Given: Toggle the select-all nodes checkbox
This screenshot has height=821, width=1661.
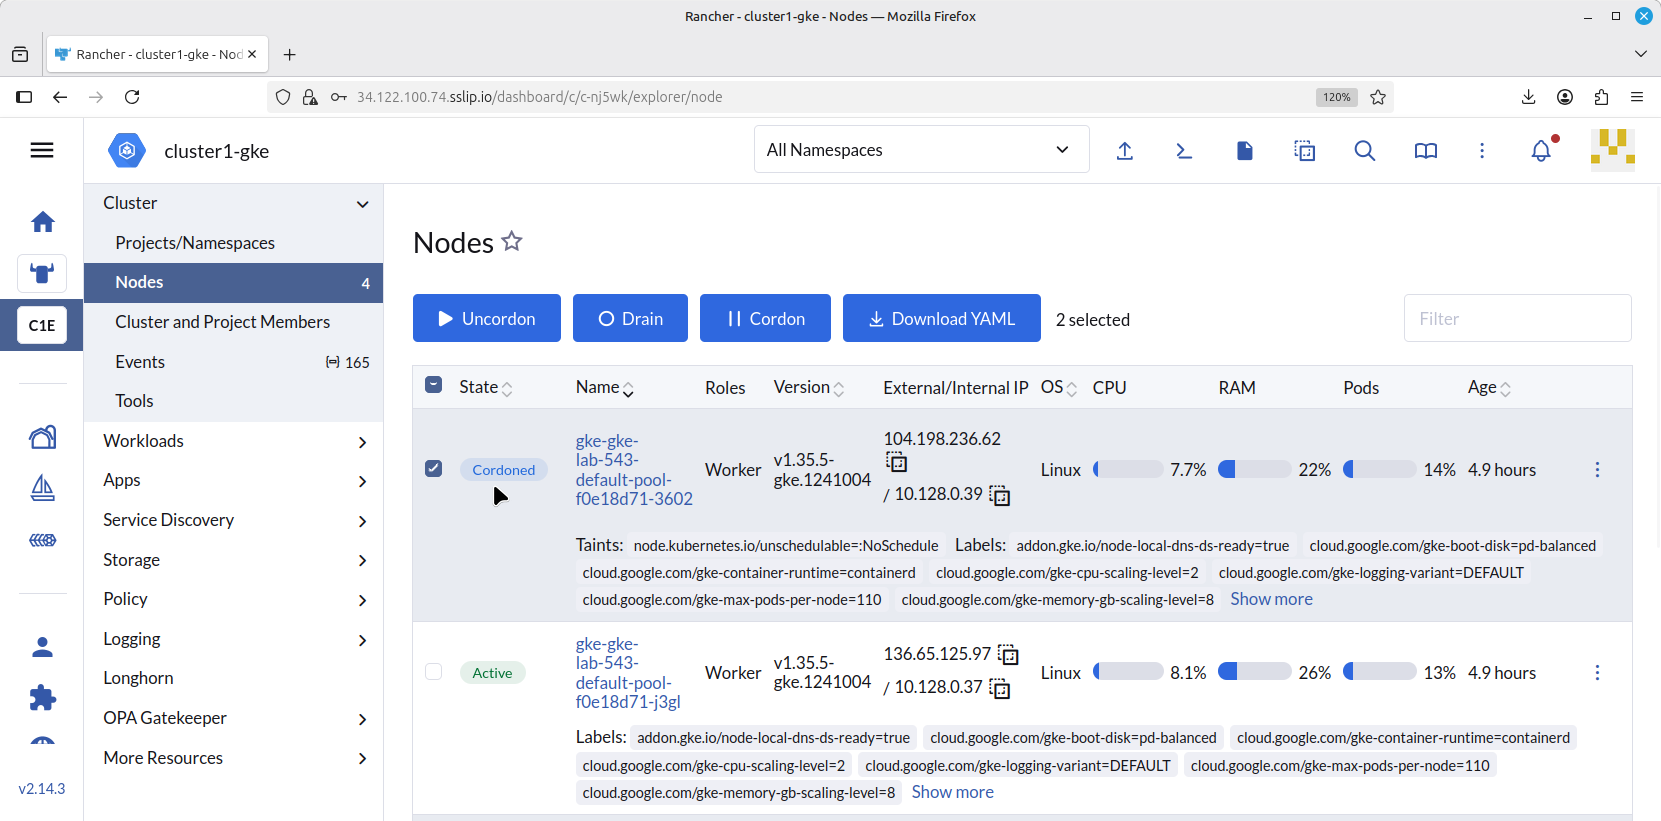Looking at the screenshot, I should 433,385.
